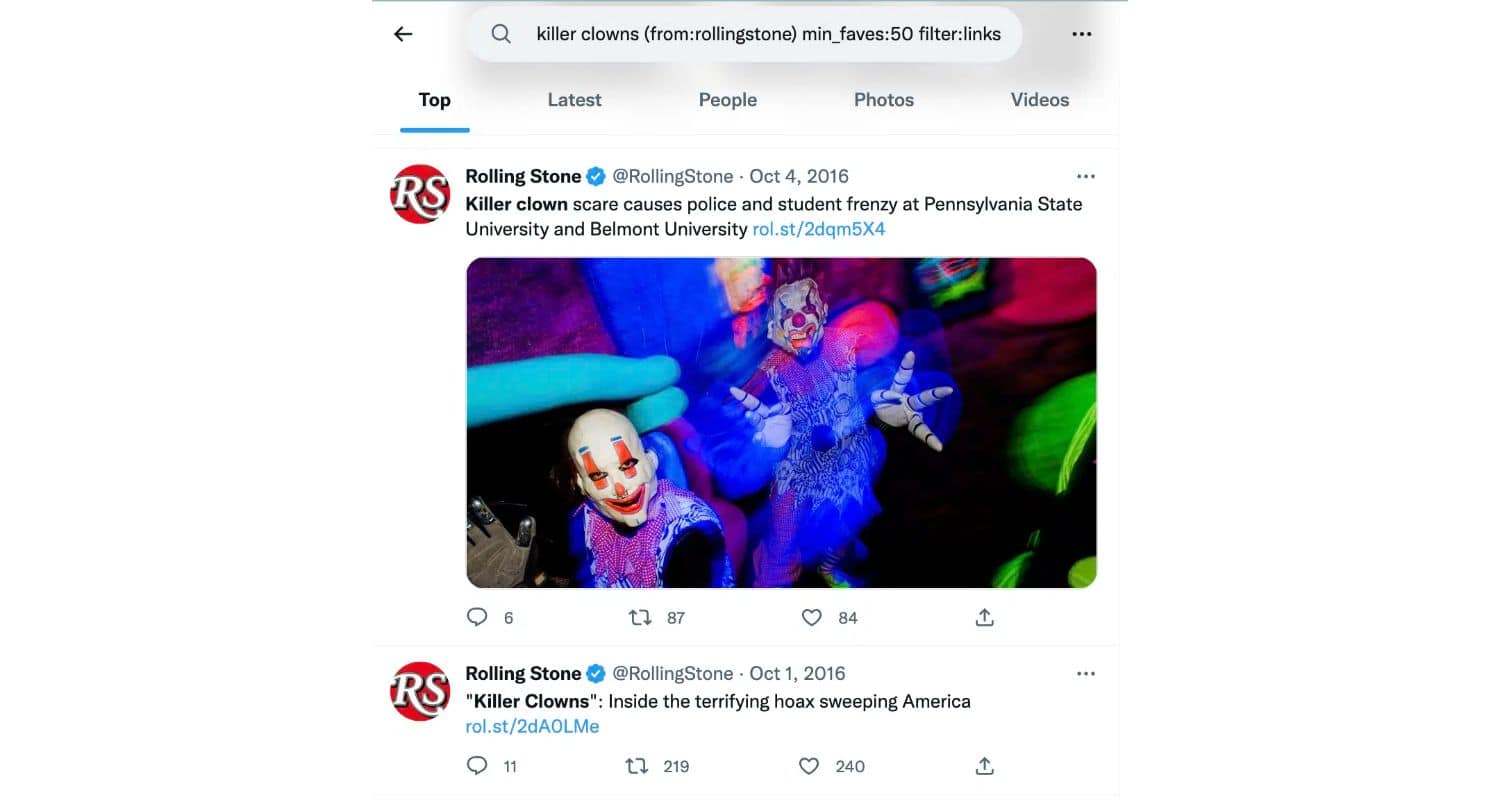Follow the rol.st/2dA0LMe link
This screenshot has height=800, width=1500.
click(x=532, y=727)
